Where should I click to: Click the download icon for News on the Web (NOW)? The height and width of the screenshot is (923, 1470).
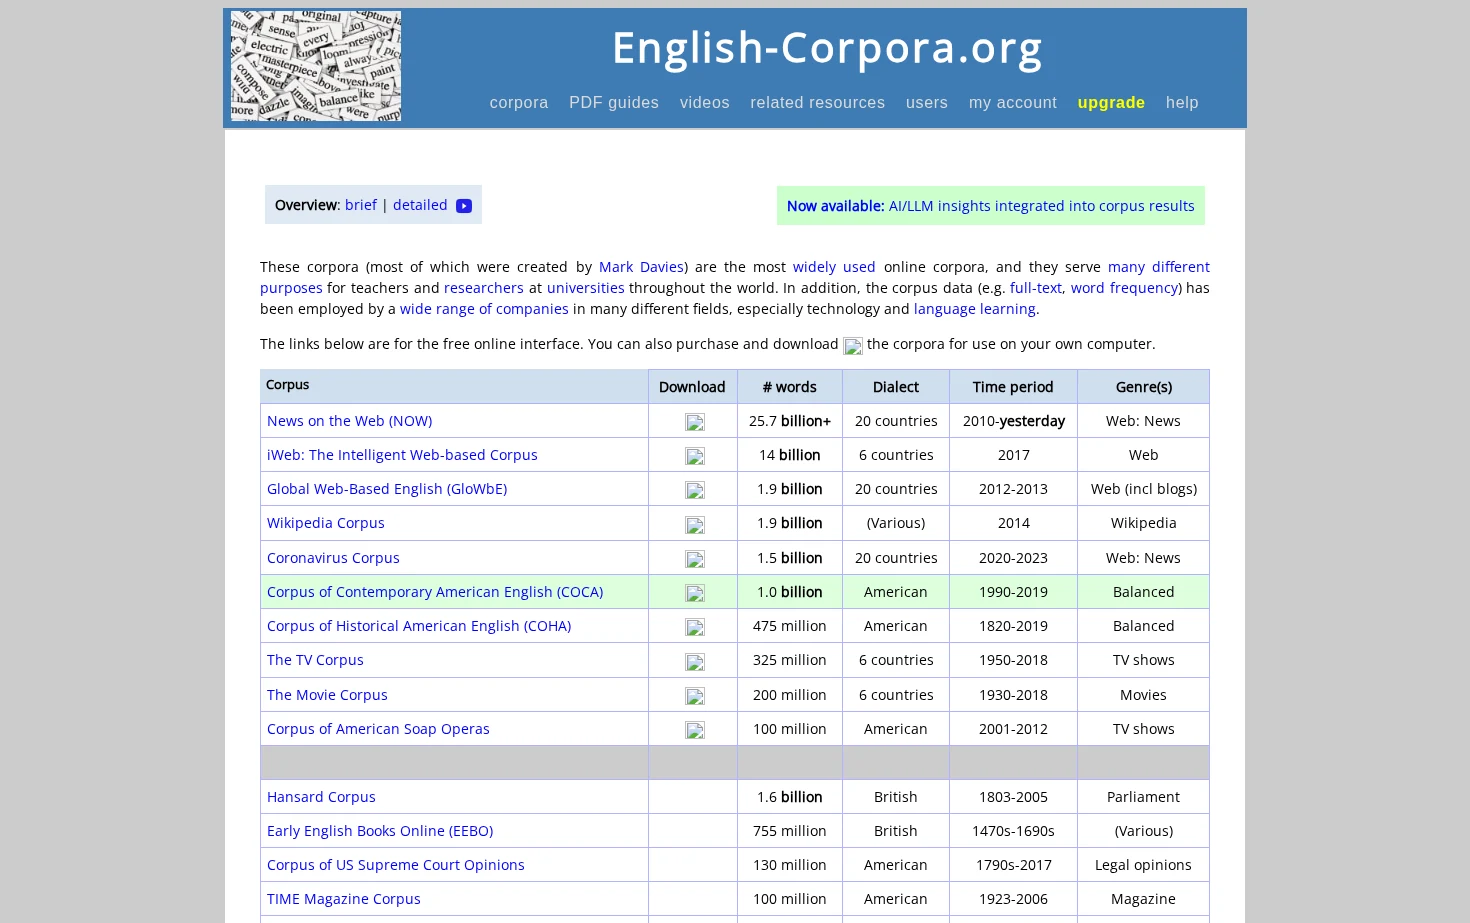click(694, 422)
